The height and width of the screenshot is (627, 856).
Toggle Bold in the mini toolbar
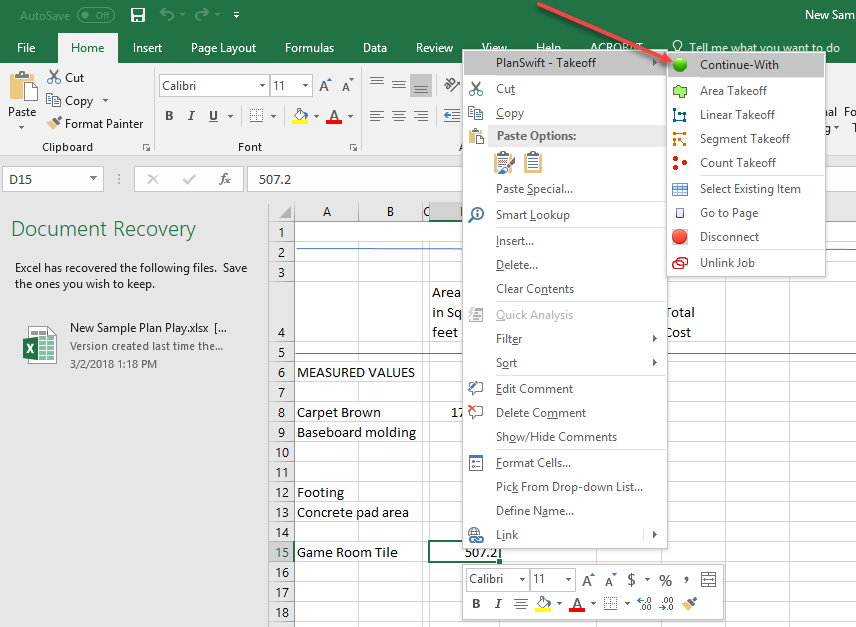(476, 604)
